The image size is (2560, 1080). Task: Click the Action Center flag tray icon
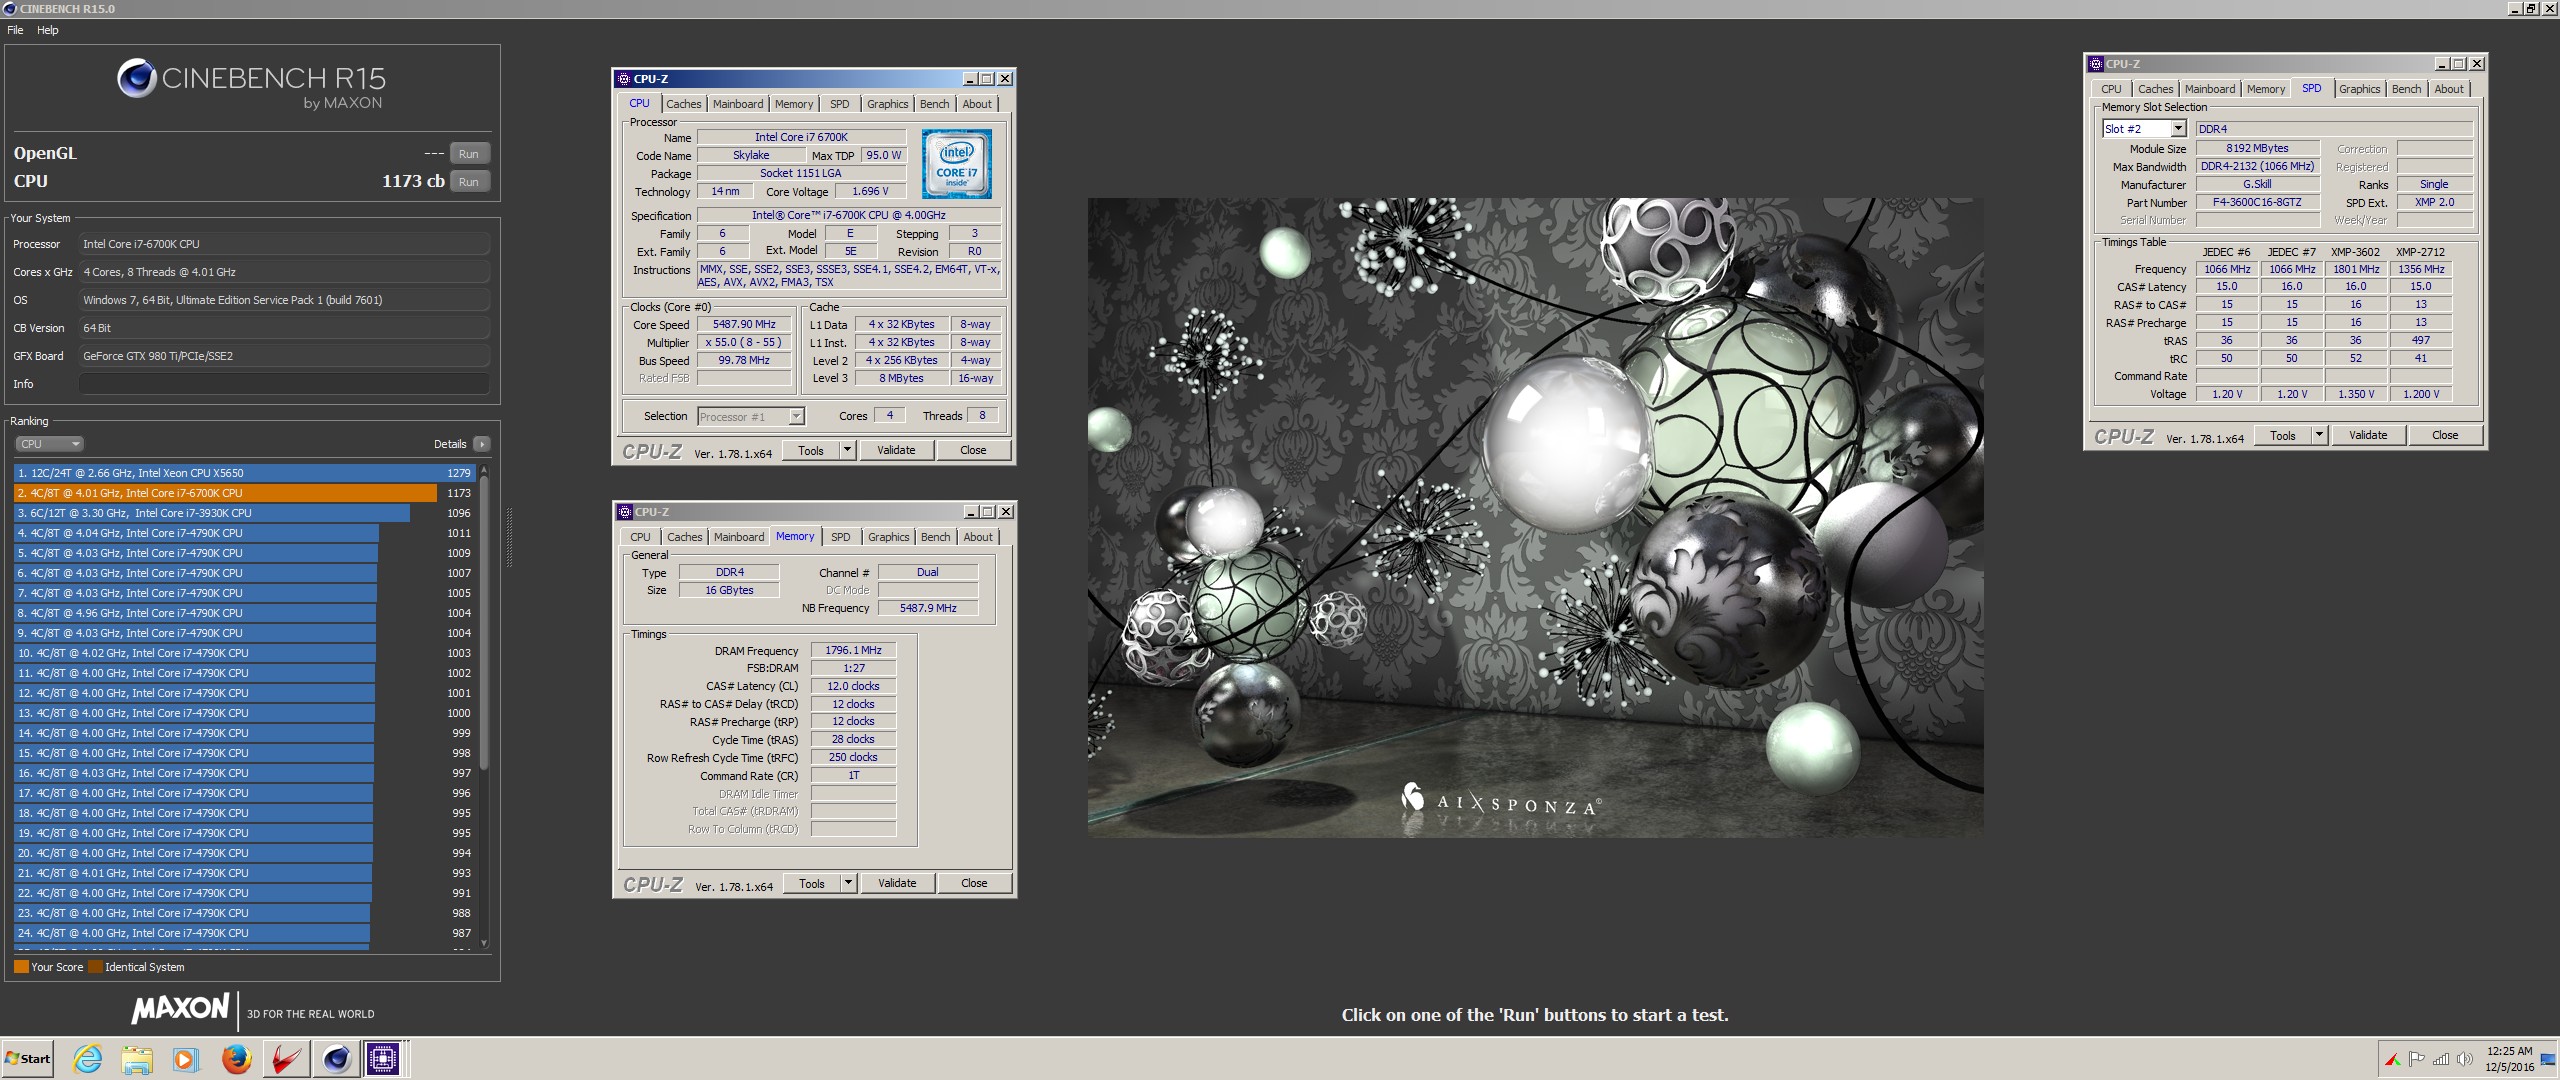(x=2417, y=1059)
